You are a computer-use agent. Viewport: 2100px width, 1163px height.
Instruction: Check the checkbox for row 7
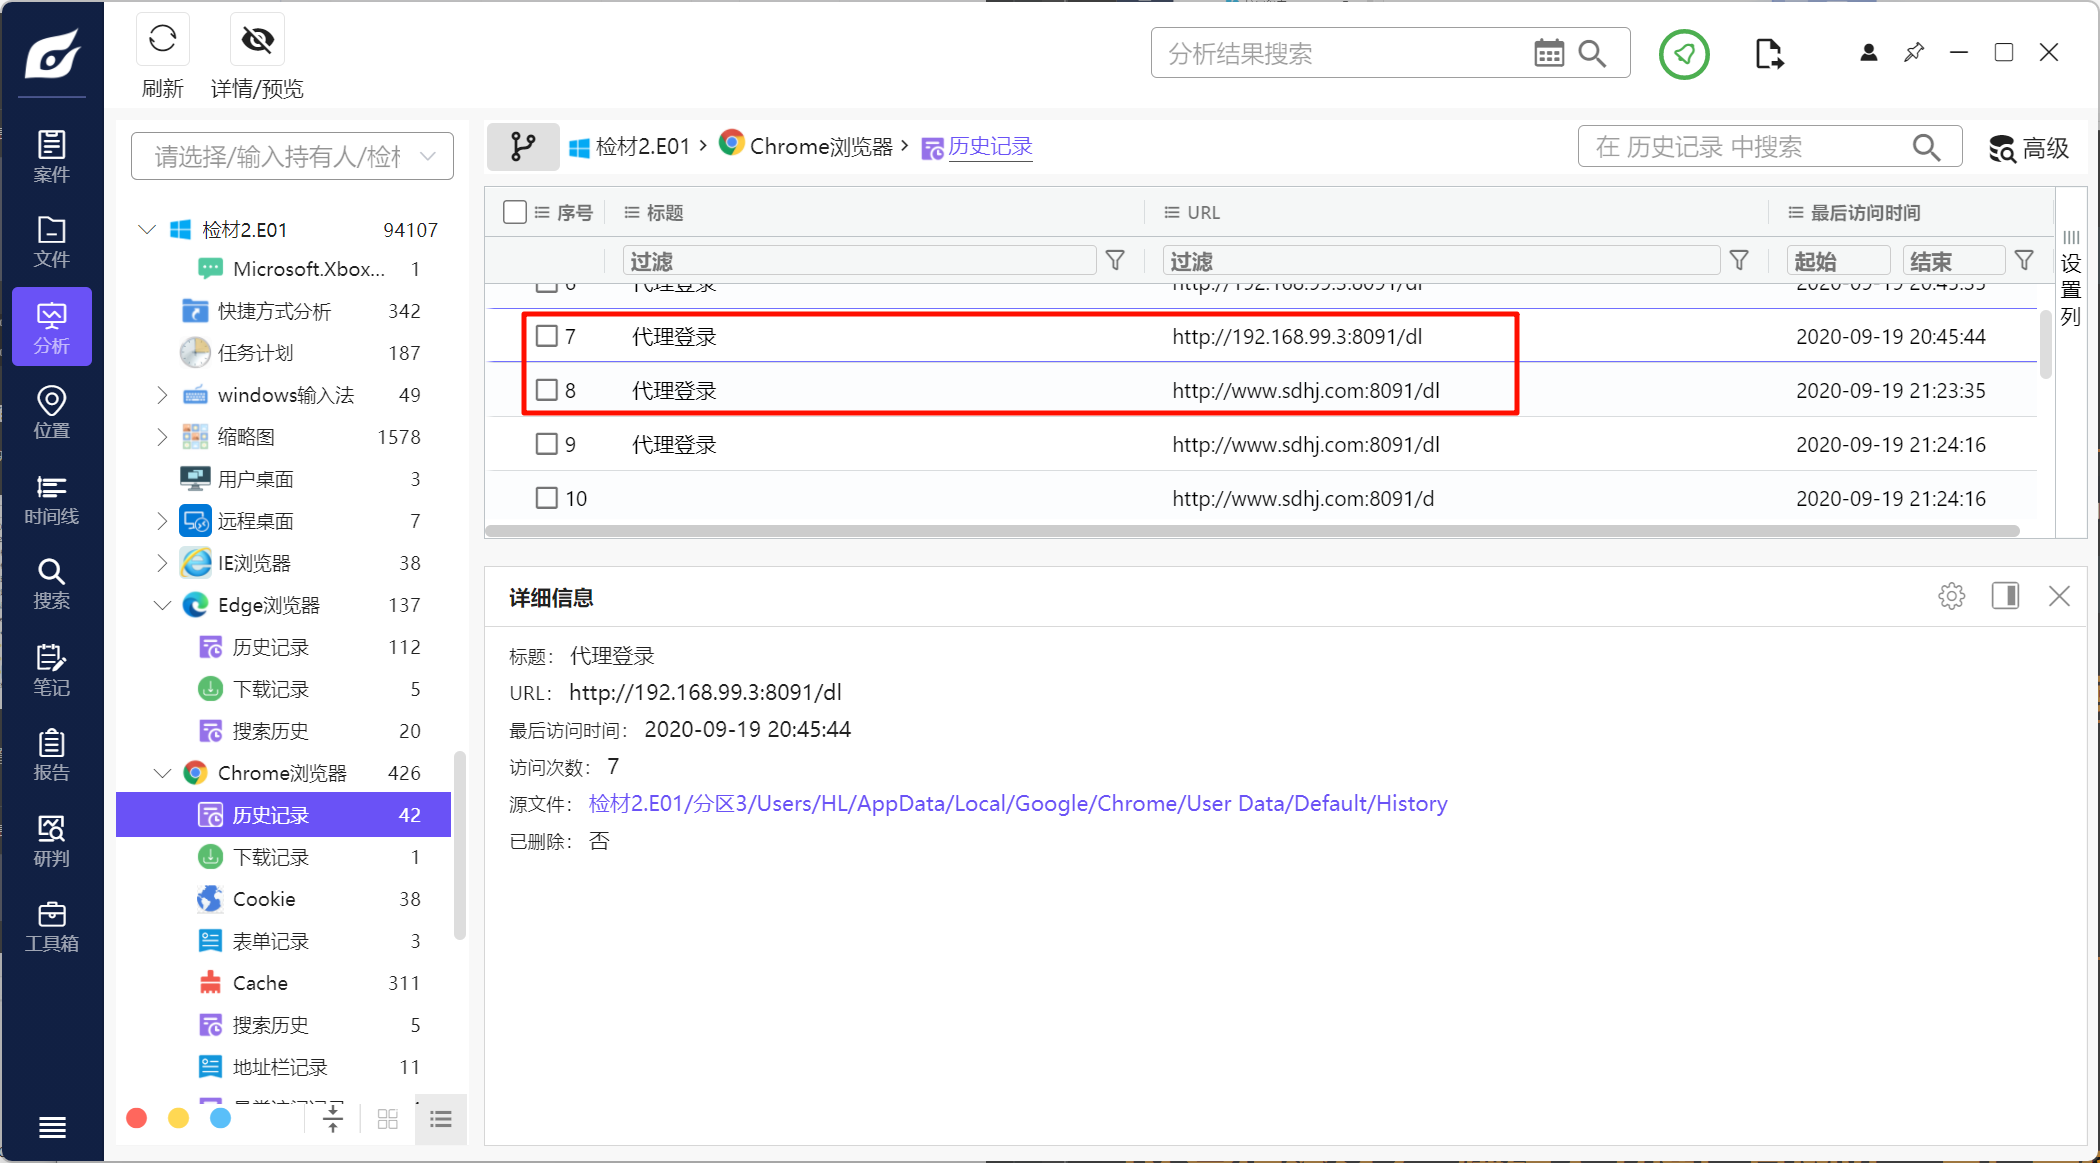point(546,336)
